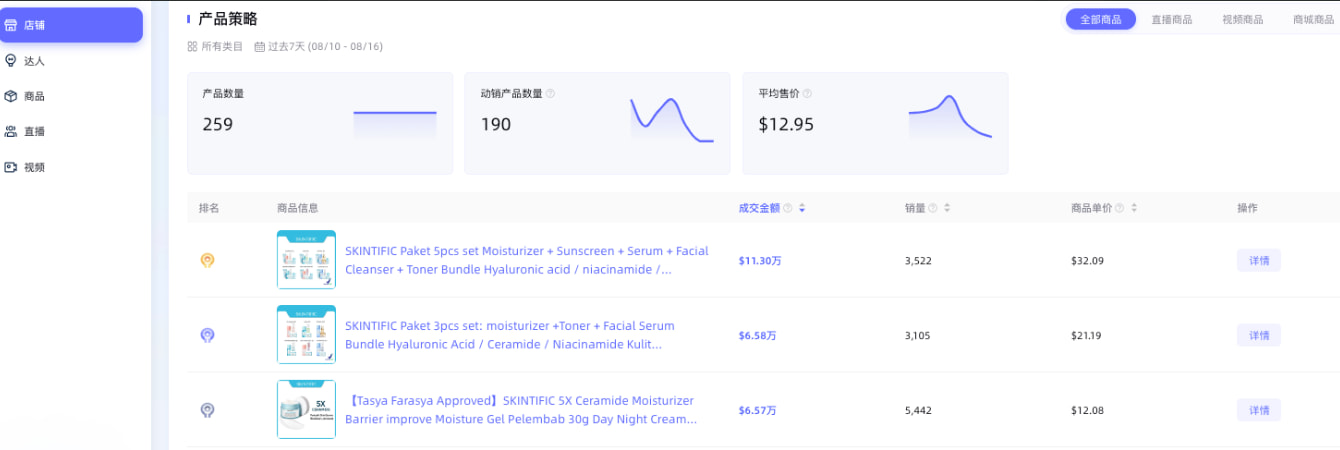Viewport: 1340px width, 450px height.
Task: Click the rank medal of Paket 3pcs row
Action: pos(207,335)
